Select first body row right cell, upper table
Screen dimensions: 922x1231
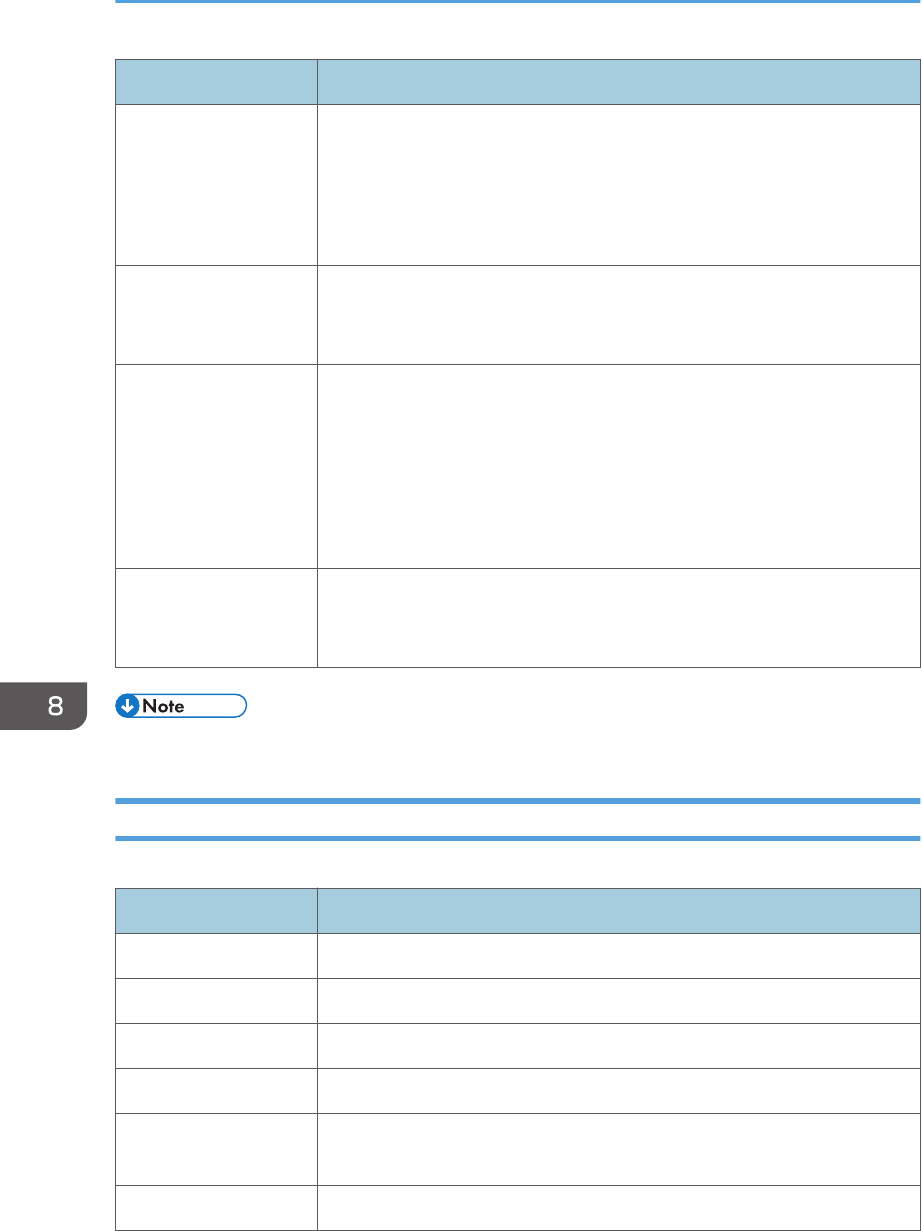pos(618,184)
